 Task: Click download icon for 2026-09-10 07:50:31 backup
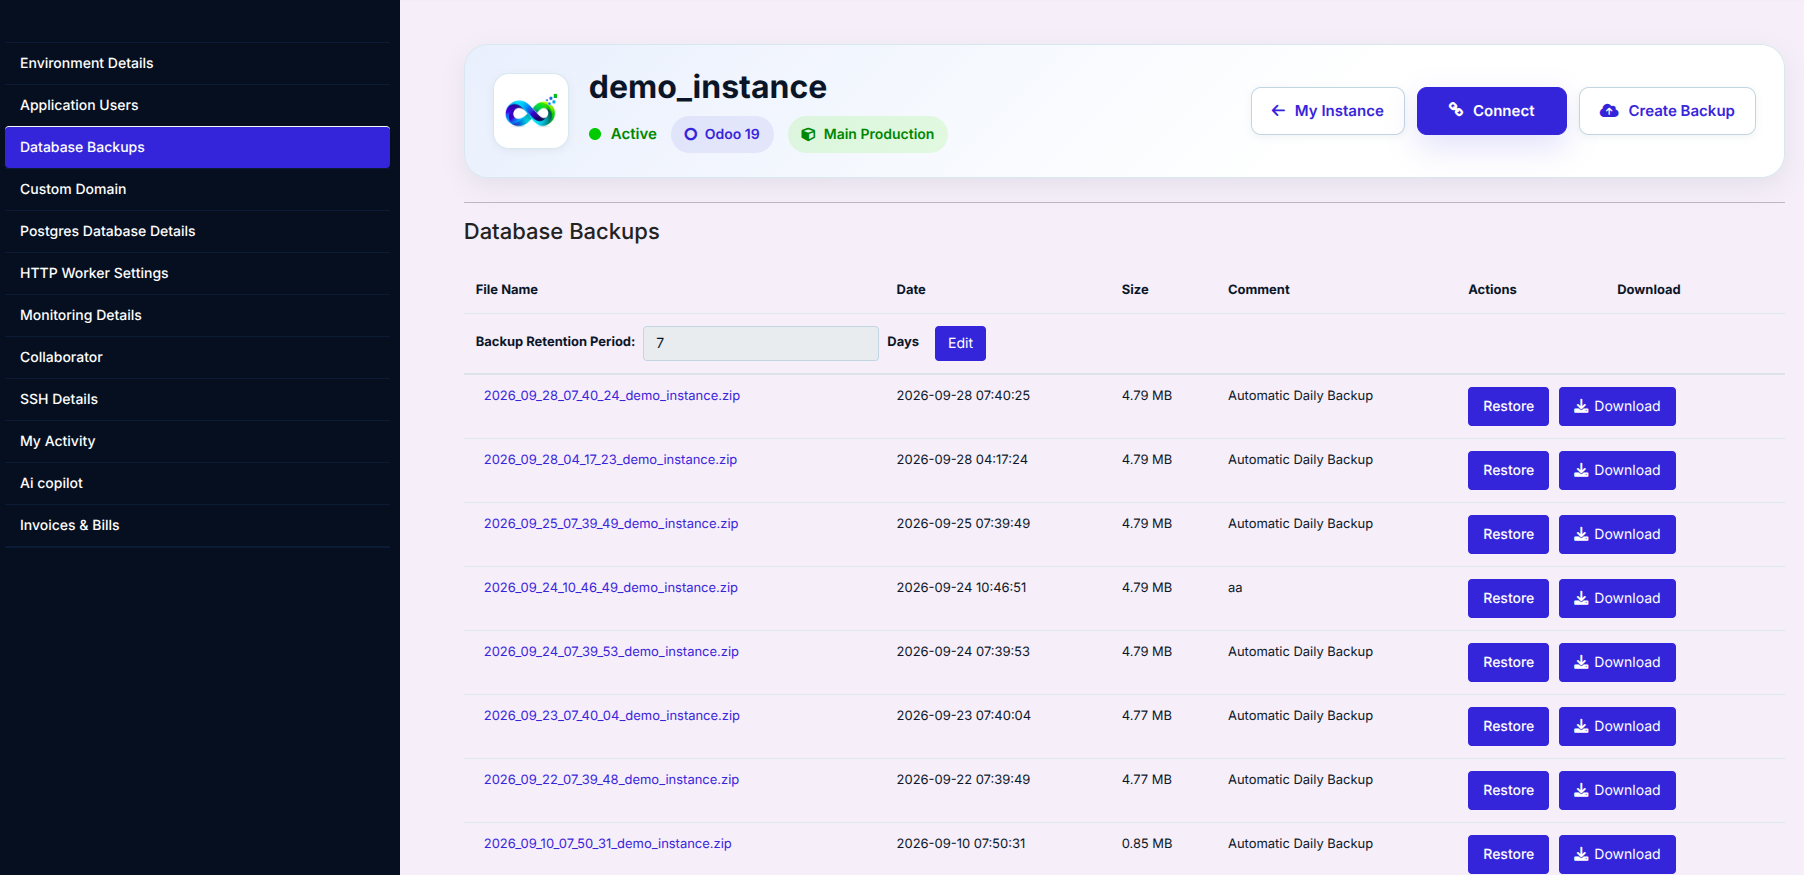(1581, 854)
